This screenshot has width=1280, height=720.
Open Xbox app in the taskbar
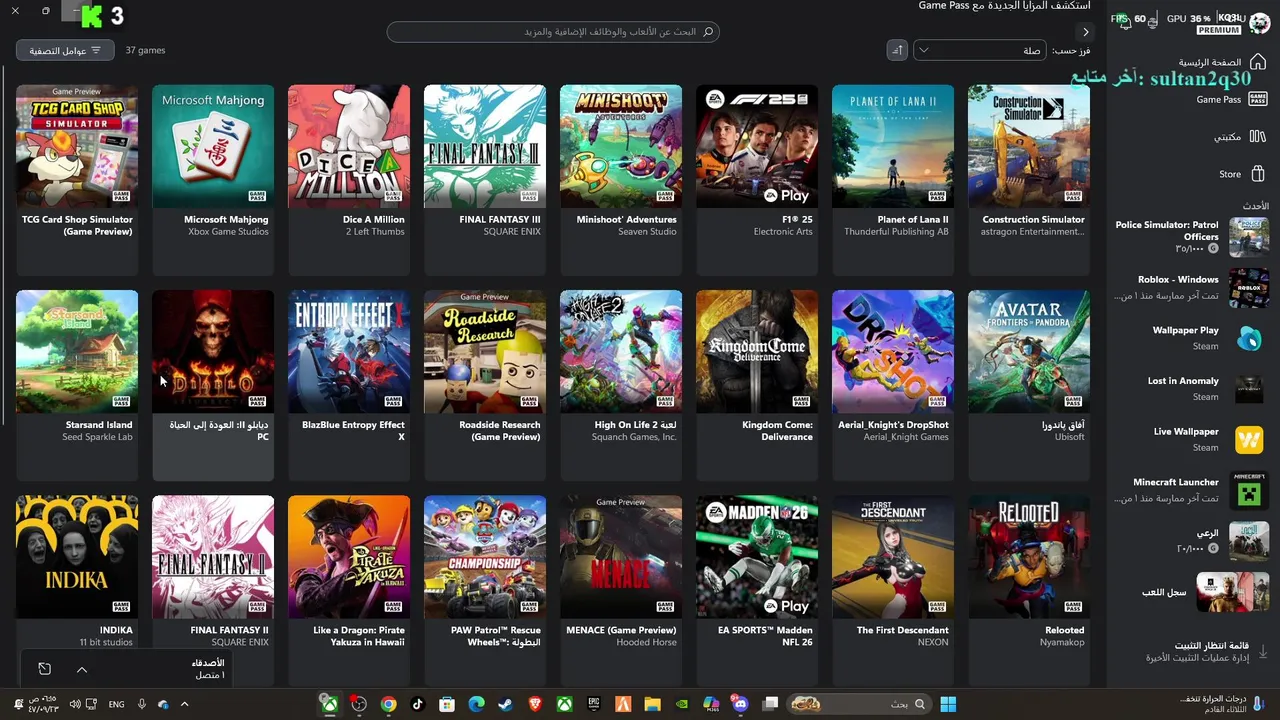329,704
